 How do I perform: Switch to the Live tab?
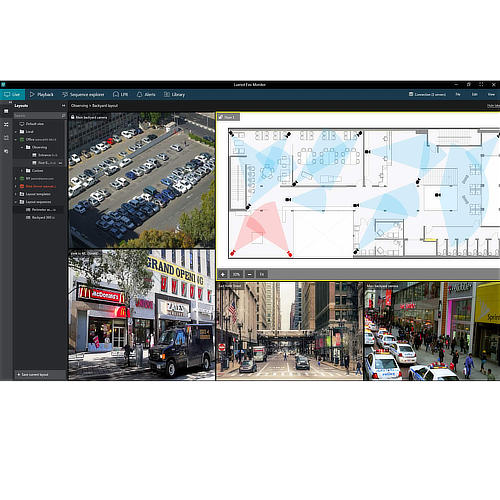point(12,95)
